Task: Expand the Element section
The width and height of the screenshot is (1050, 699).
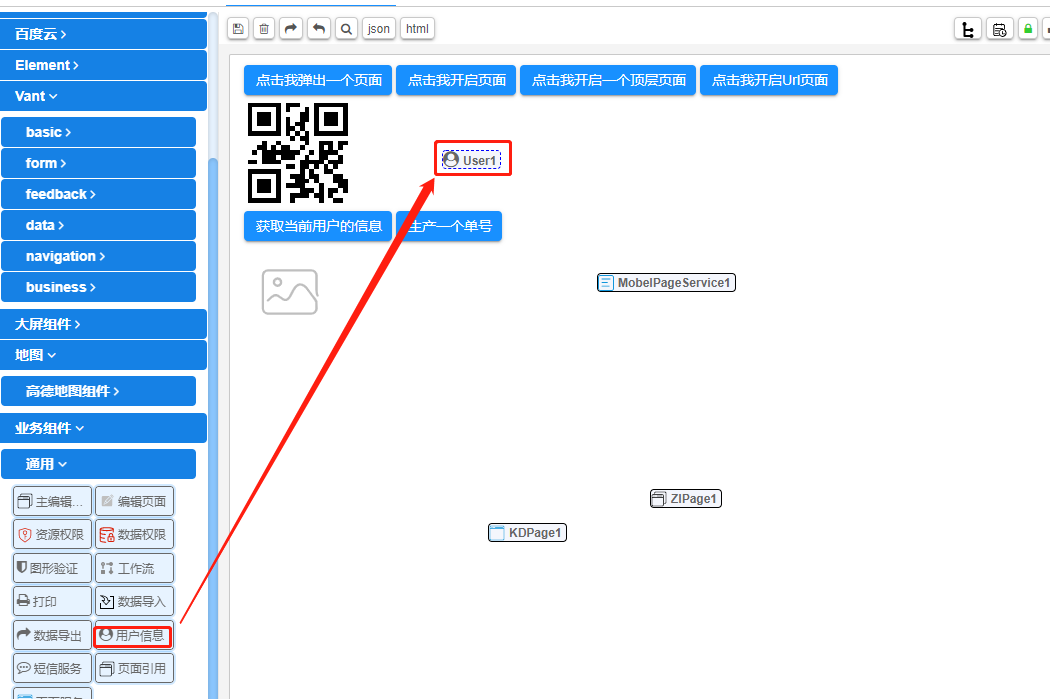Action: 103,66
